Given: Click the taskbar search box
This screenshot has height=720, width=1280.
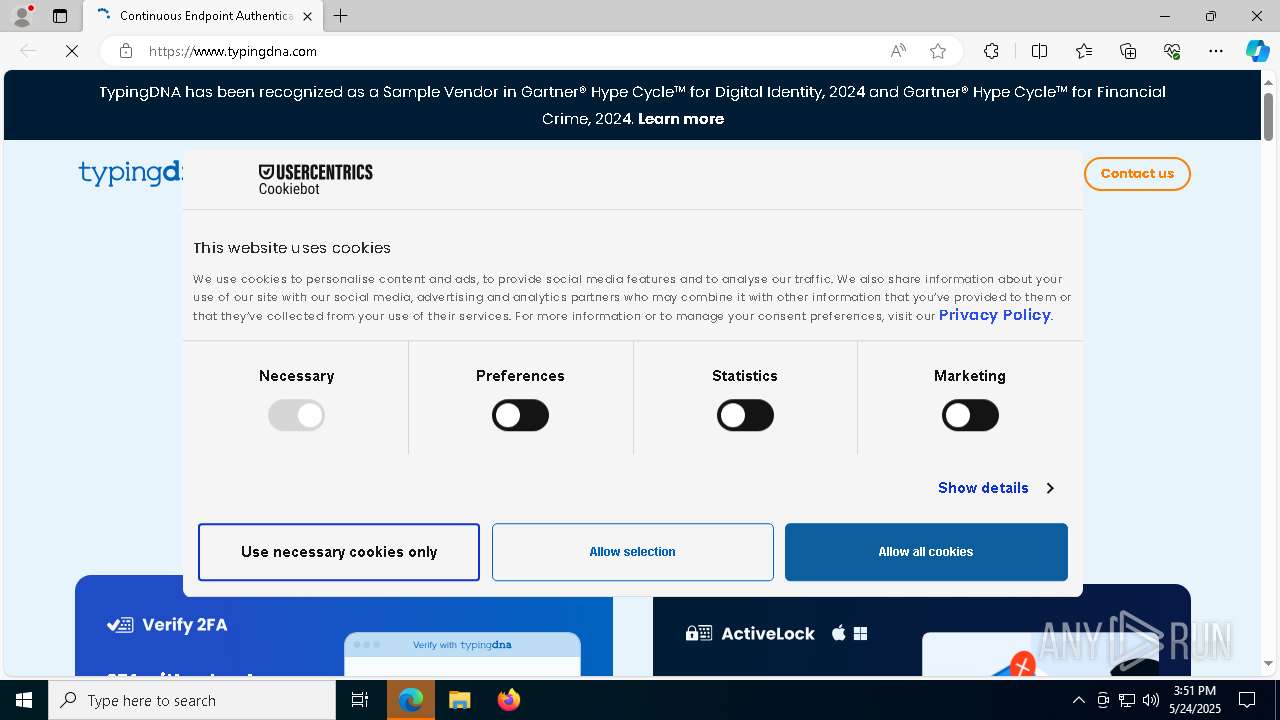Looking at the screenshot, I should (x=192, y=700).
